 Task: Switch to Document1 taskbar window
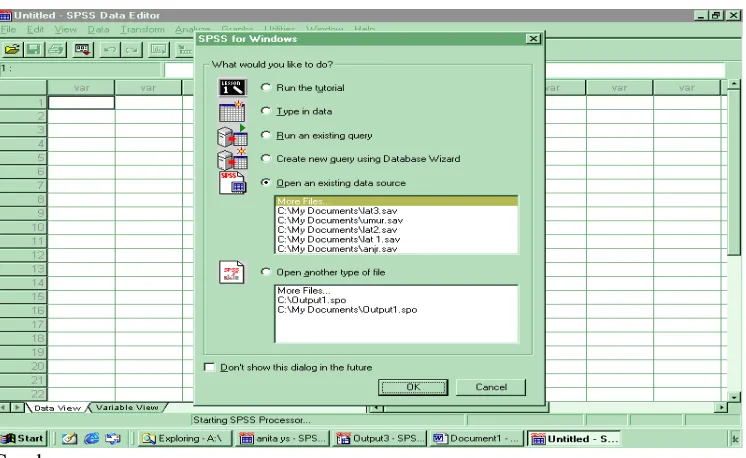pyautogui.click(x=477, y=439)
